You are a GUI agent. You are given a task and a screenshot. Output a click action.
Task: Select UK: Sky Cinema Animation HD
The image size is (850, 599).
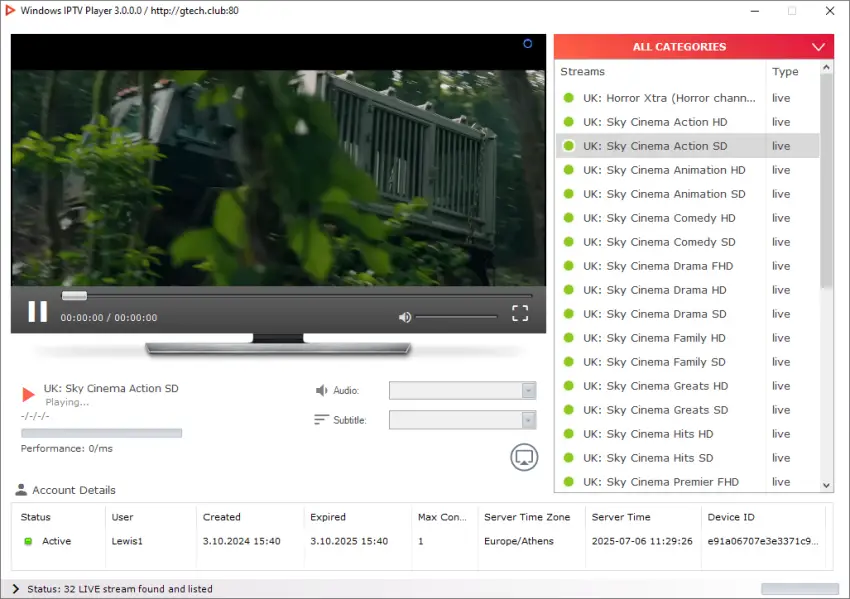tap(687, 170)
